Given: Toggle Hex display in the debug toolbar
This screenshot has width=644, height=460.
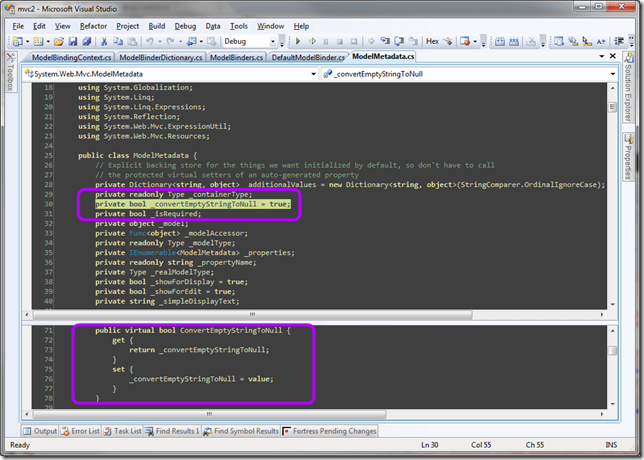Looking at the screenshot, I should [x=432, y=41].
